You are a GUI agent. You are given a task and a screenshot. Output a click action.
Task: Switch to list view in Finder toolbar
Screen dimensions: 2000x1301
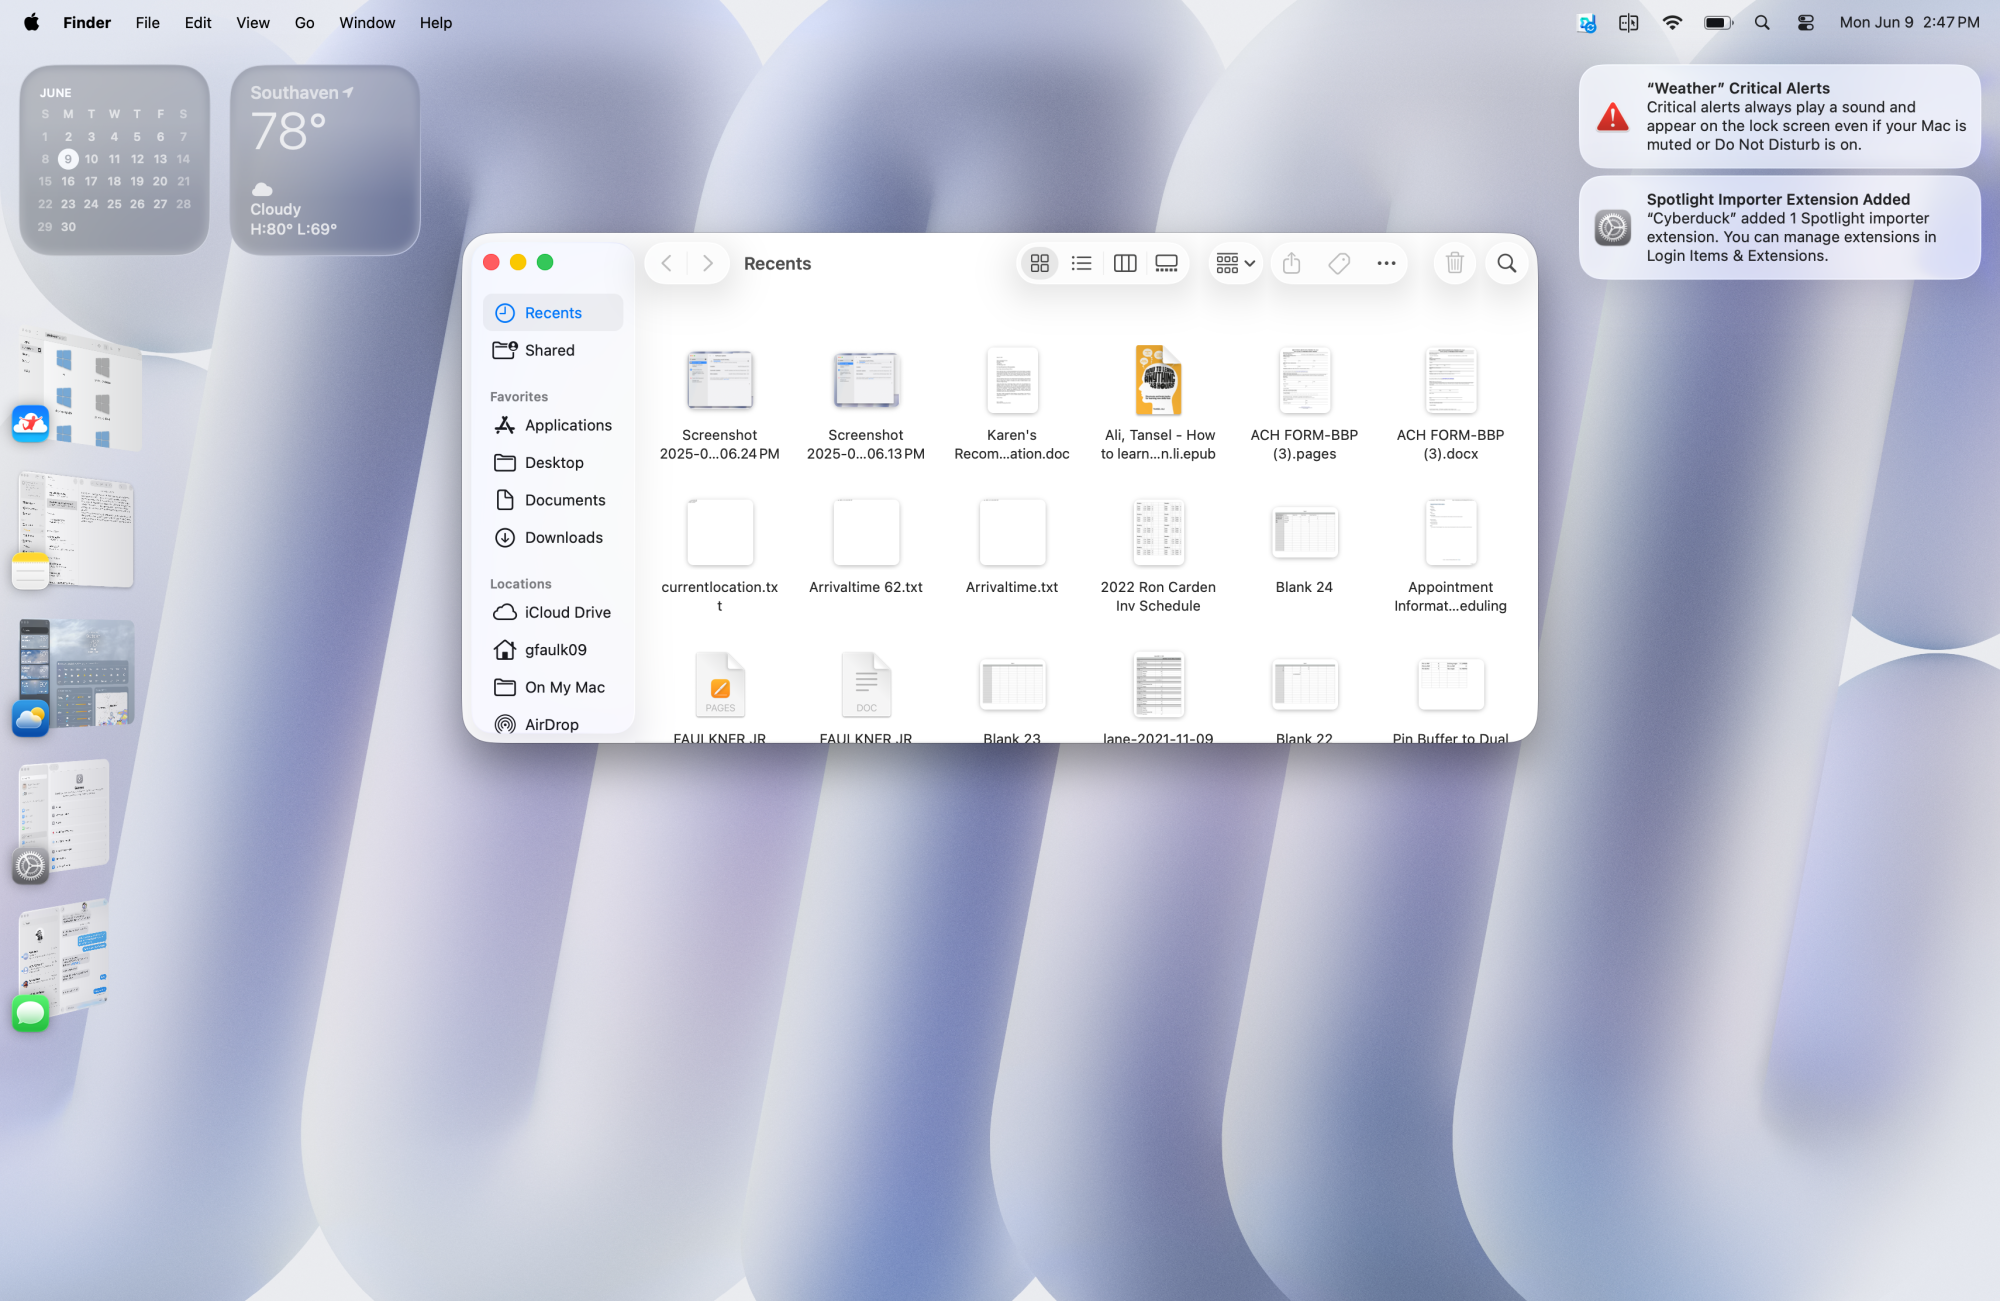(x=1081, y=263)
